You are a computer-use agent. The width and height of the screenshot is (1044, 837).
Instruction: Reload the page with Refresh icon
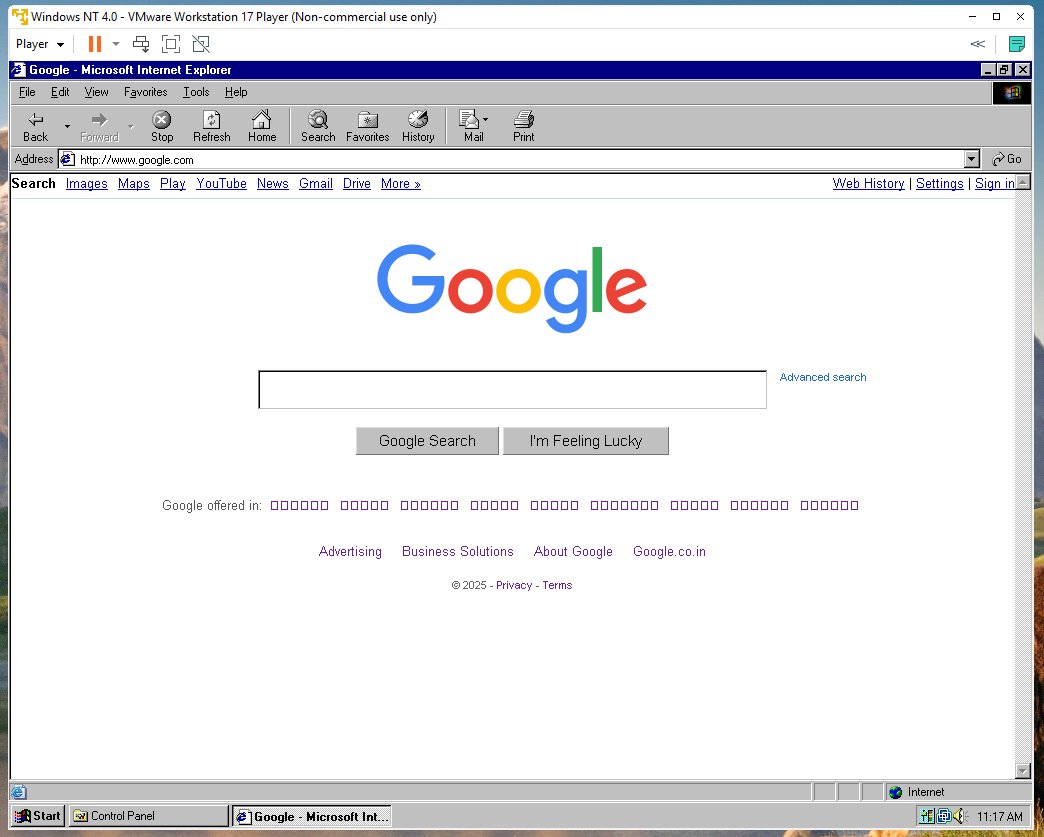pyautogui.click(x=212, y=127)
